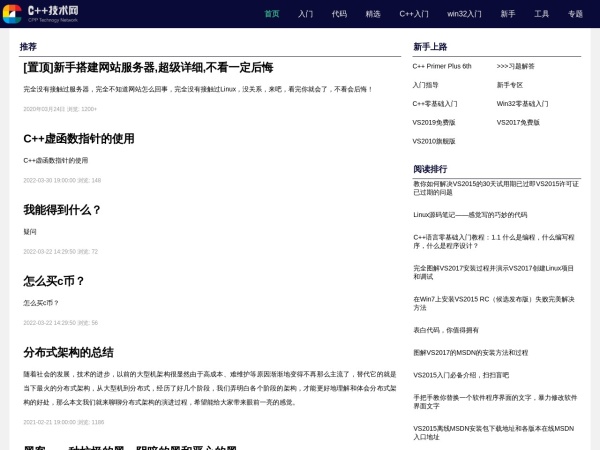Image resolution: width=600 pixels, height=450 pixels.
Task: Open the 手把手教你替换软件界面文字 article
Action: coord(495,402)
